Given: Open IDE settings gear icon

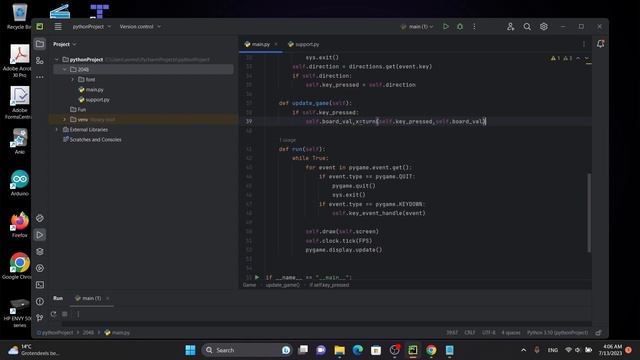Looking at the screenshot, I should tap(544, 27).
